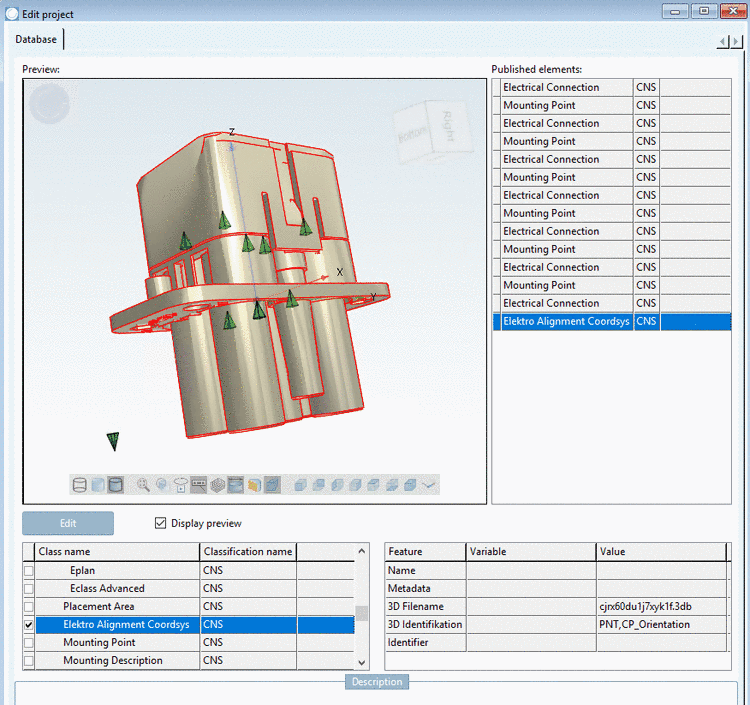
Task: Select Elektro Alignment Coordsys in published elements
Action: 566,321
